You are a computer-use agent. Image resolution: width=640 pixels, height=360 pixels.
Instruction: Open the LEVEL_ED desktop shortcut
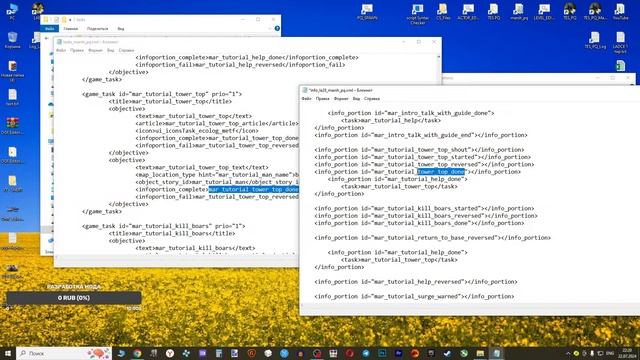[x=544, y=12]
